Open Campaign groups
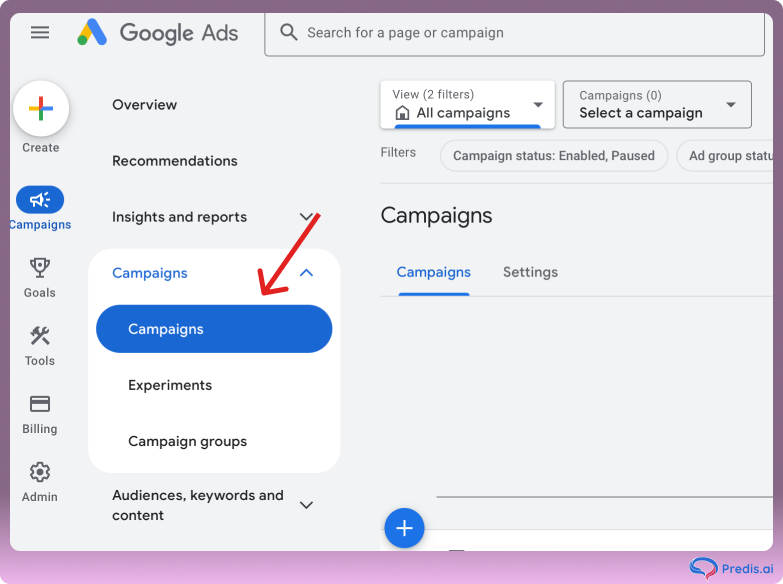This screenshot has height=584, width=783. tap(187, 442)
